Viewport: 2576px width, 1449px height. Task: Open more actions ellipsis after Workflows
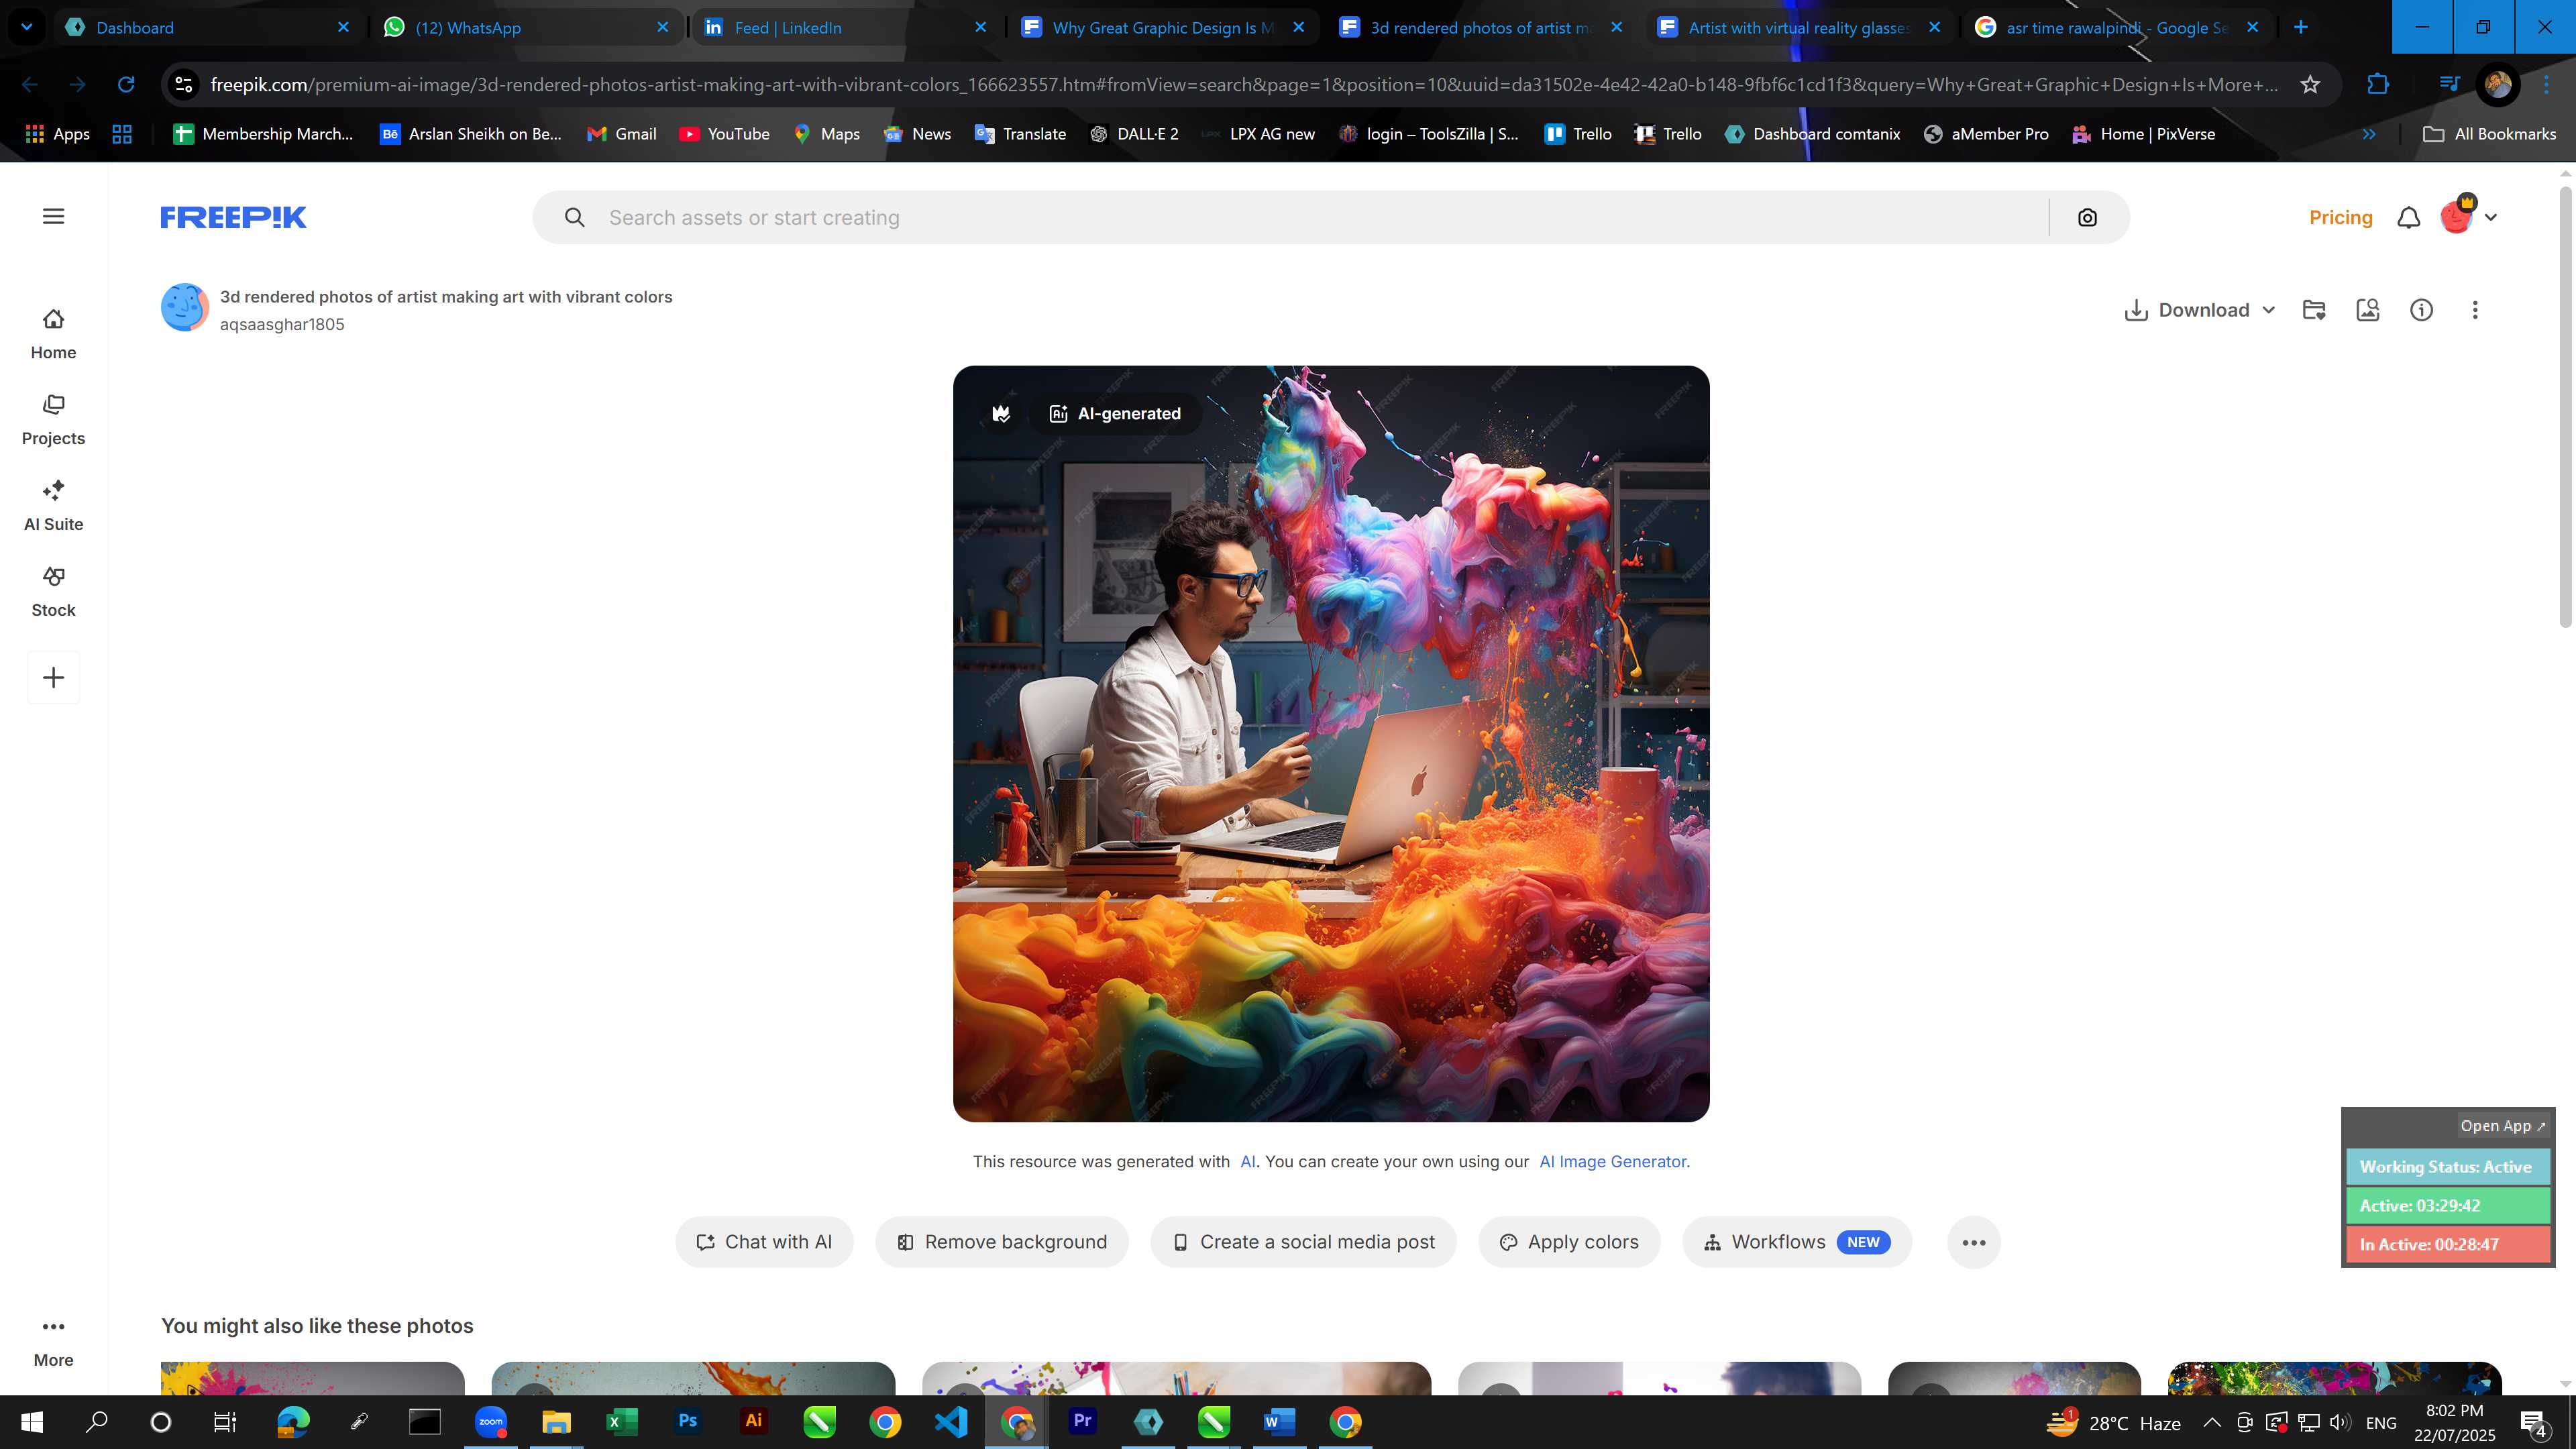1974,1243
